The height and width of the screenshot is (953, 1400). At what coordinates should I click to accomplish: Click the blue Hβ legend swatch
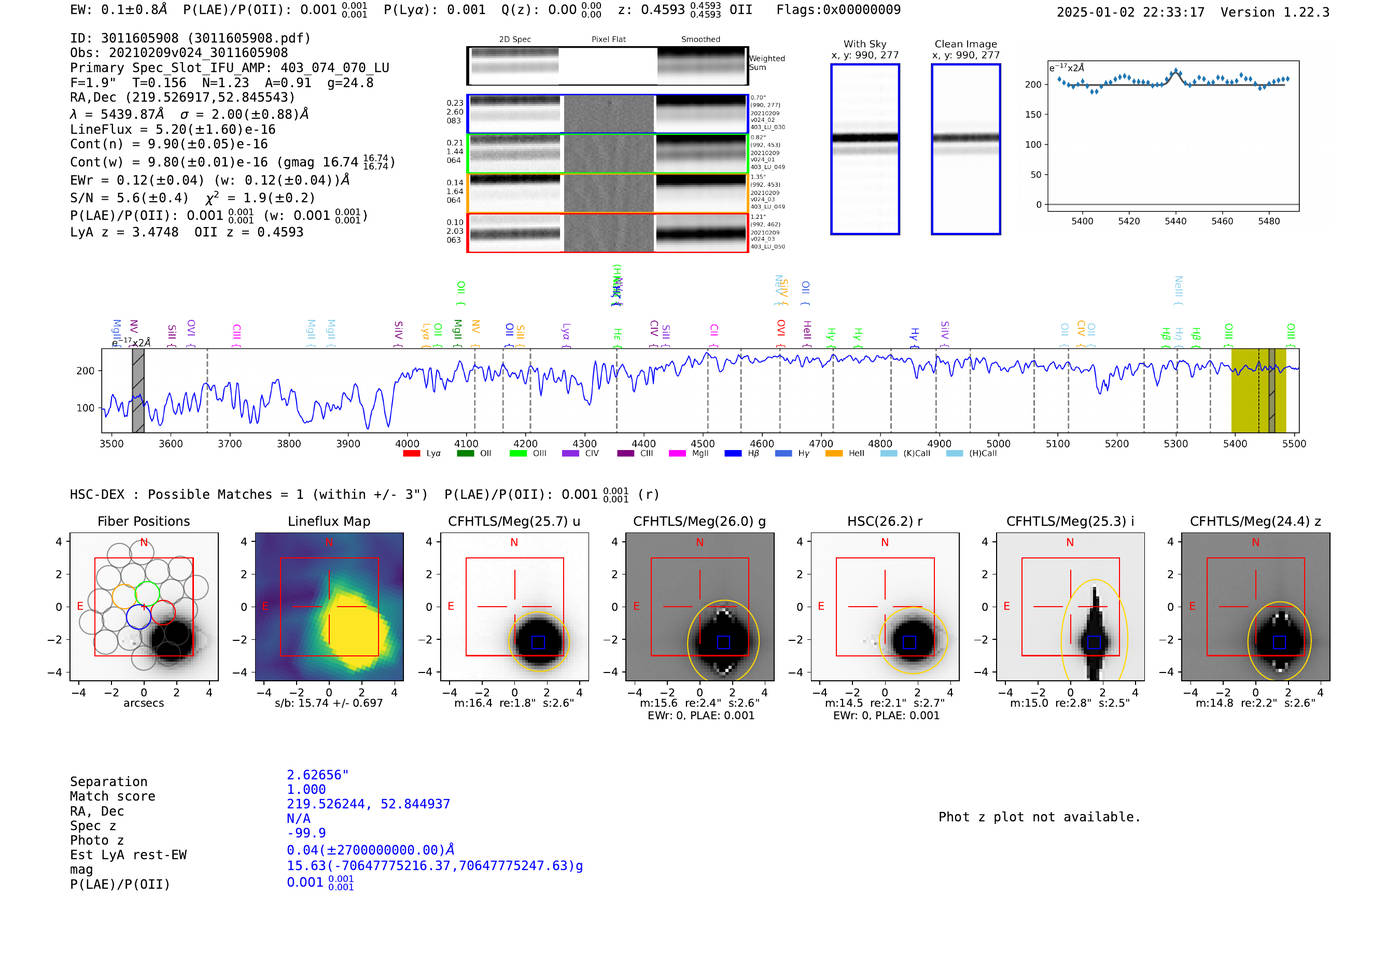click(733, 454)
